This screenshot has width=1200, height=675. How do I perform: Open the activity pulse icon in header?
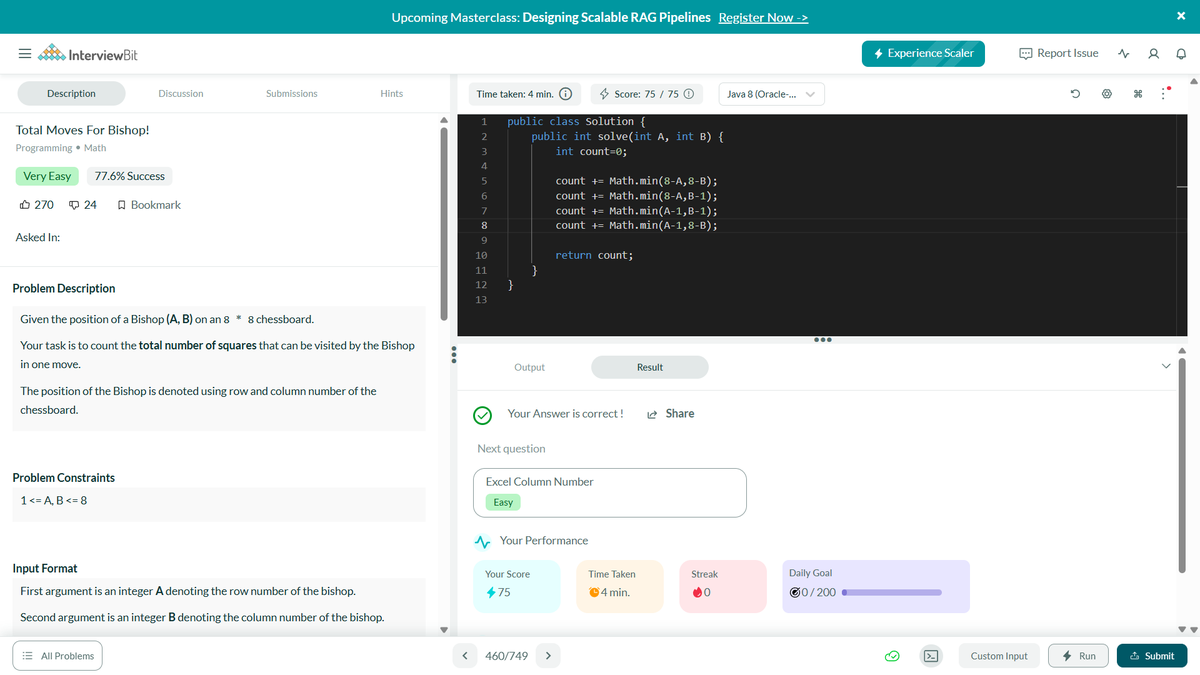pos(1125,54)
